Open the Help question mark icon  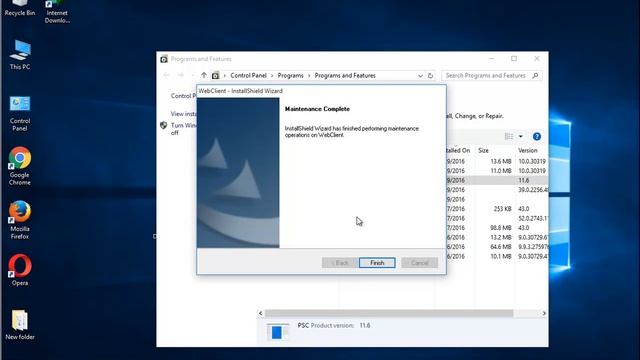pos(537,136)
